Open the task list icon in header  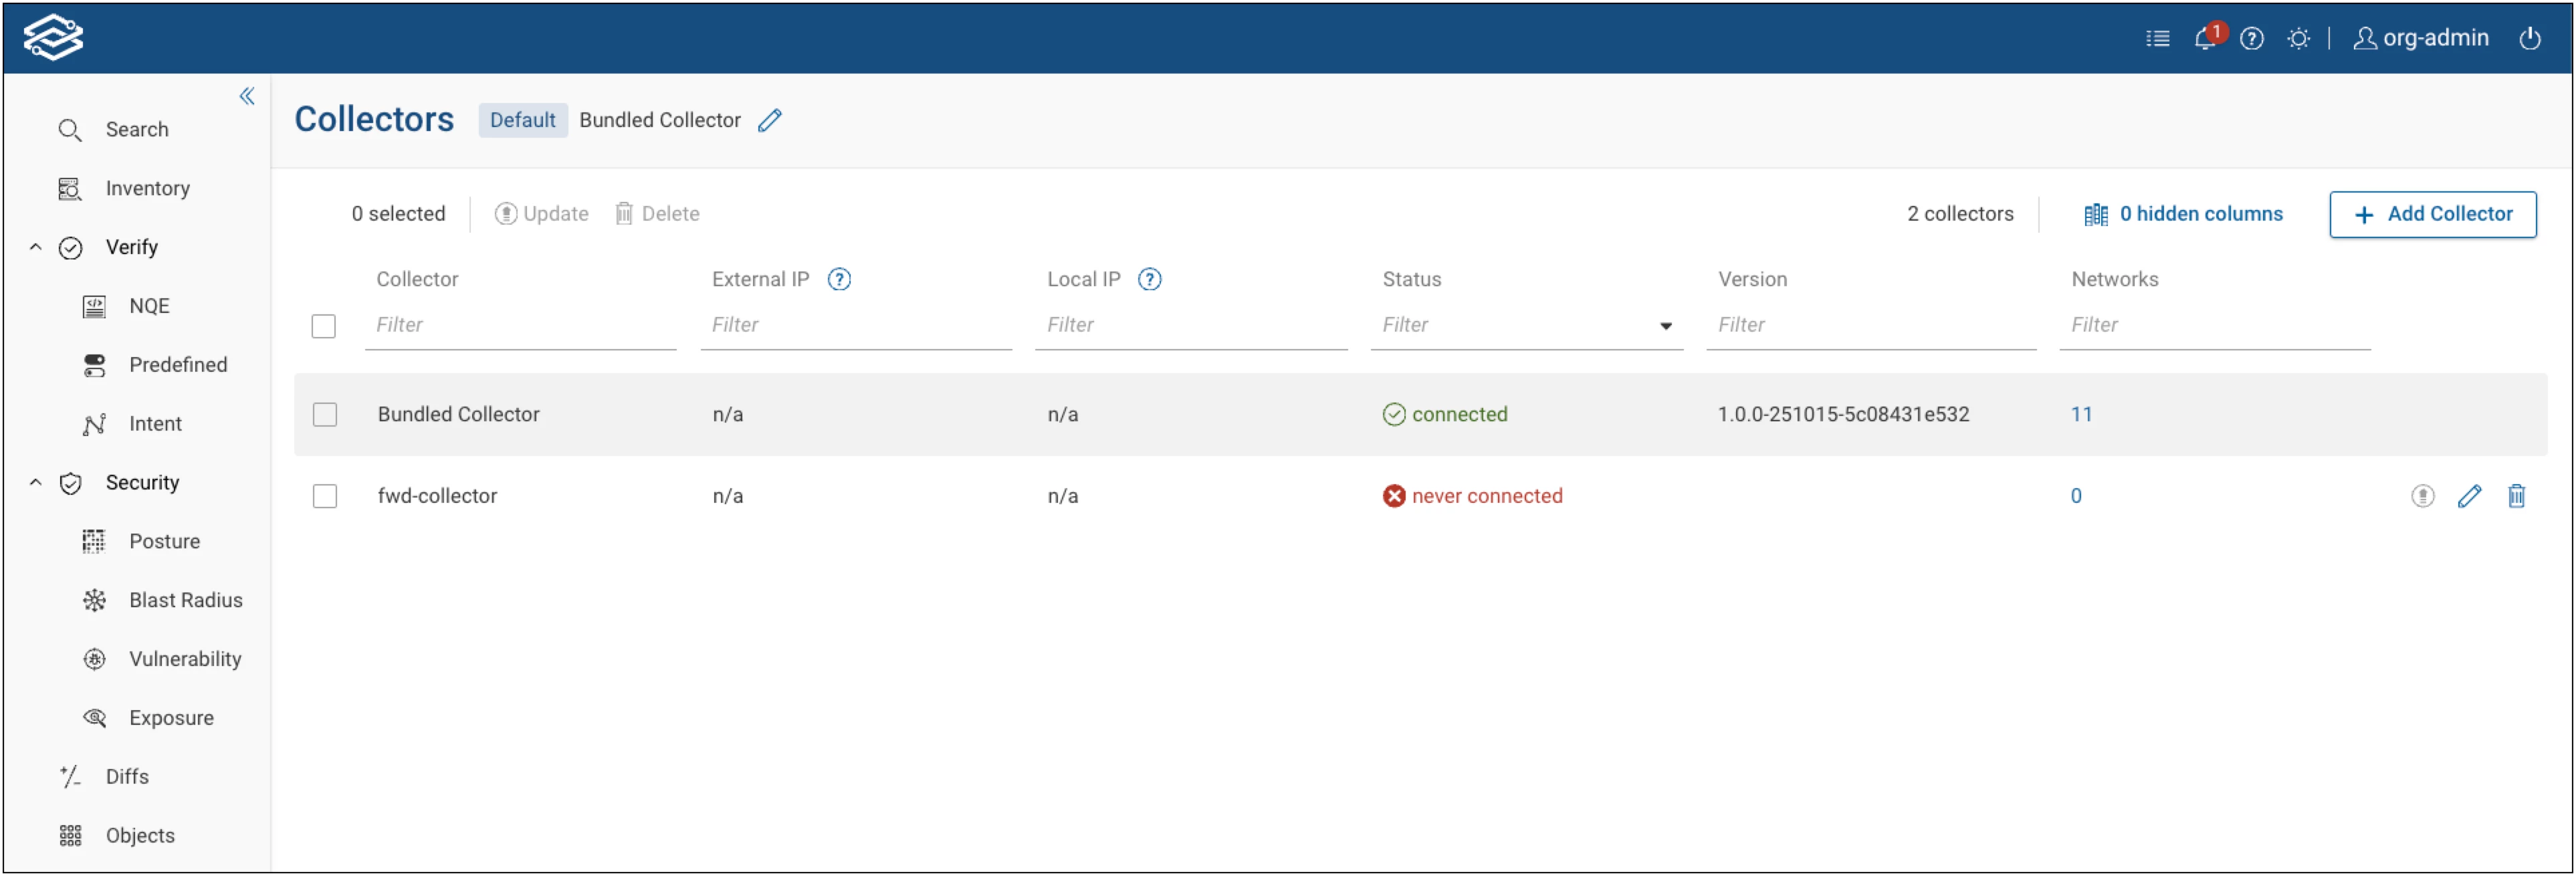(x=2157, y=39)
